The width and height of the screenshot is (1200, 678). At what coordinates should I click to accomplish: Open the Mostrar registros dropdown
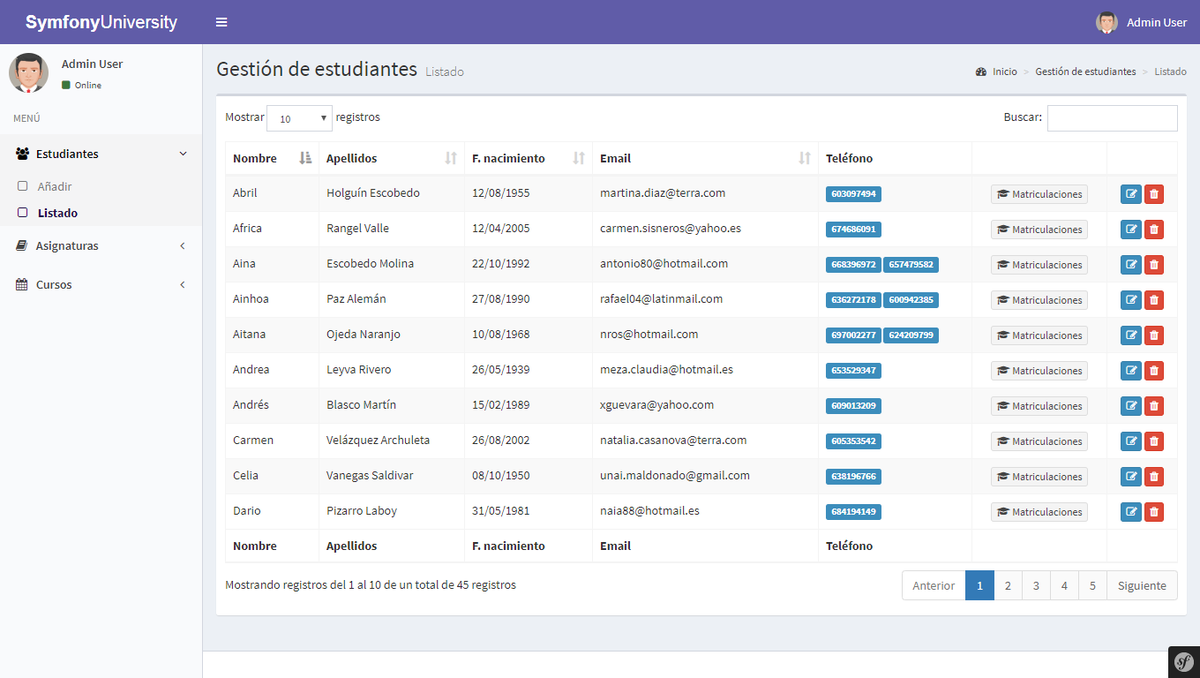[299, 117]
